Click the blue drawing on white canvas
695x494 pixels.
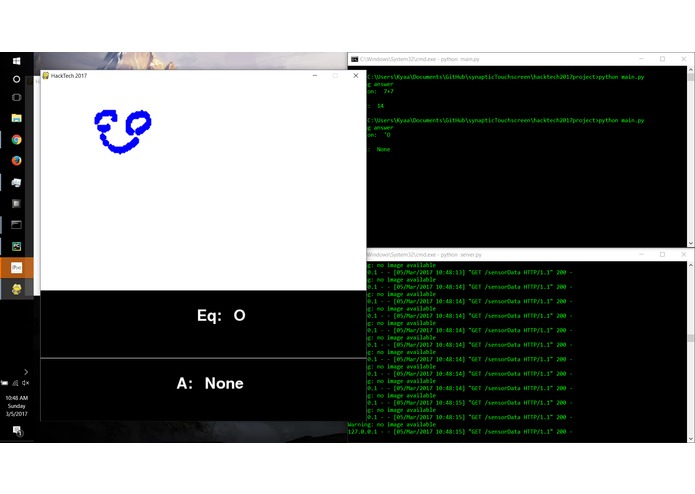[123, 132]
